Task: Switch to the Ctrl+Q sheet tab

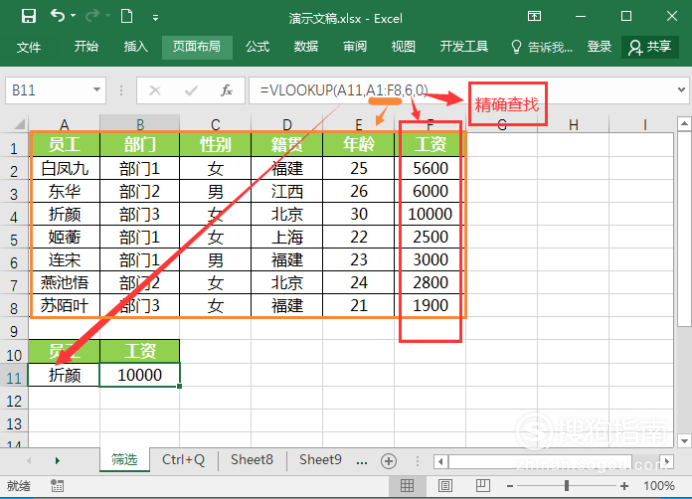Action: [184, 460]
